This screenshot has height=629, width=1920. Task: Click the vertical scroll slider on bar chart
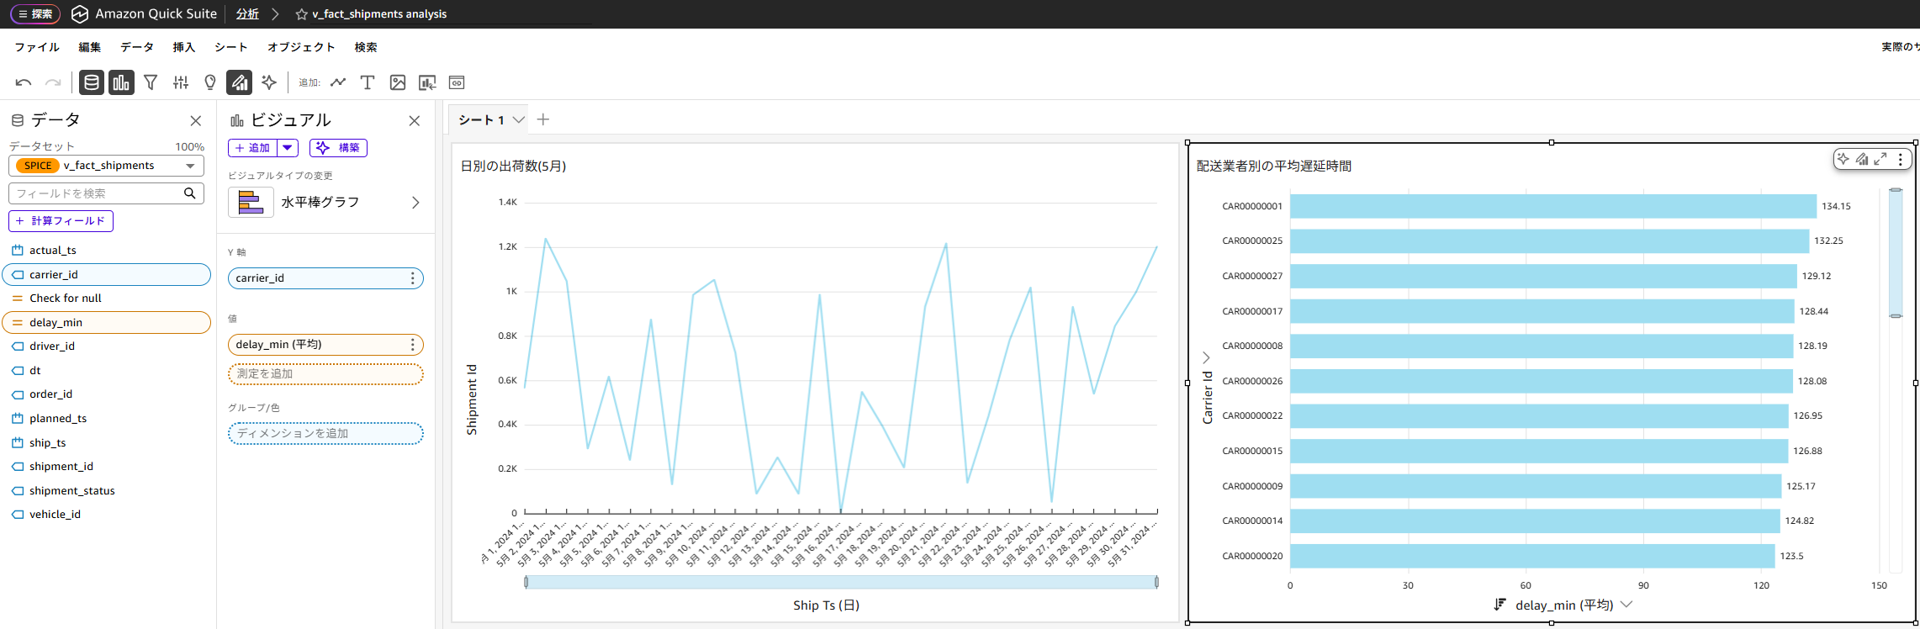(1895, 252)
